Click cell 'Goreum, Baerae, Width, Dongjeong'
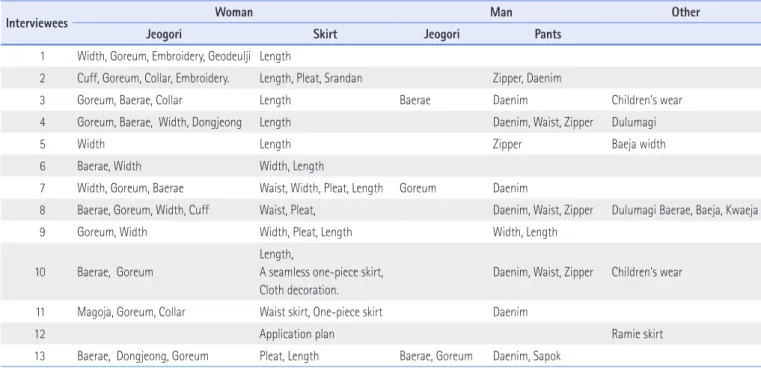This screenshot has height=368, width=761. pyautogui.click(x=159, y=122)
